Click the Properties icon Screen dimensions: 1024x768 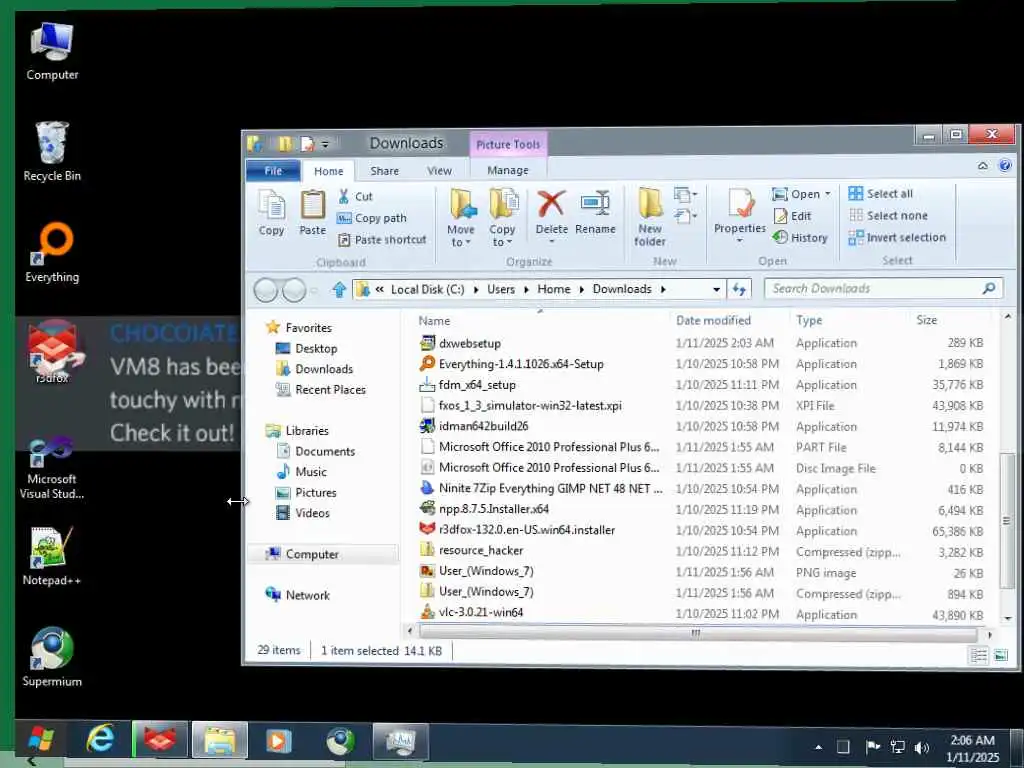coord(740,204)
